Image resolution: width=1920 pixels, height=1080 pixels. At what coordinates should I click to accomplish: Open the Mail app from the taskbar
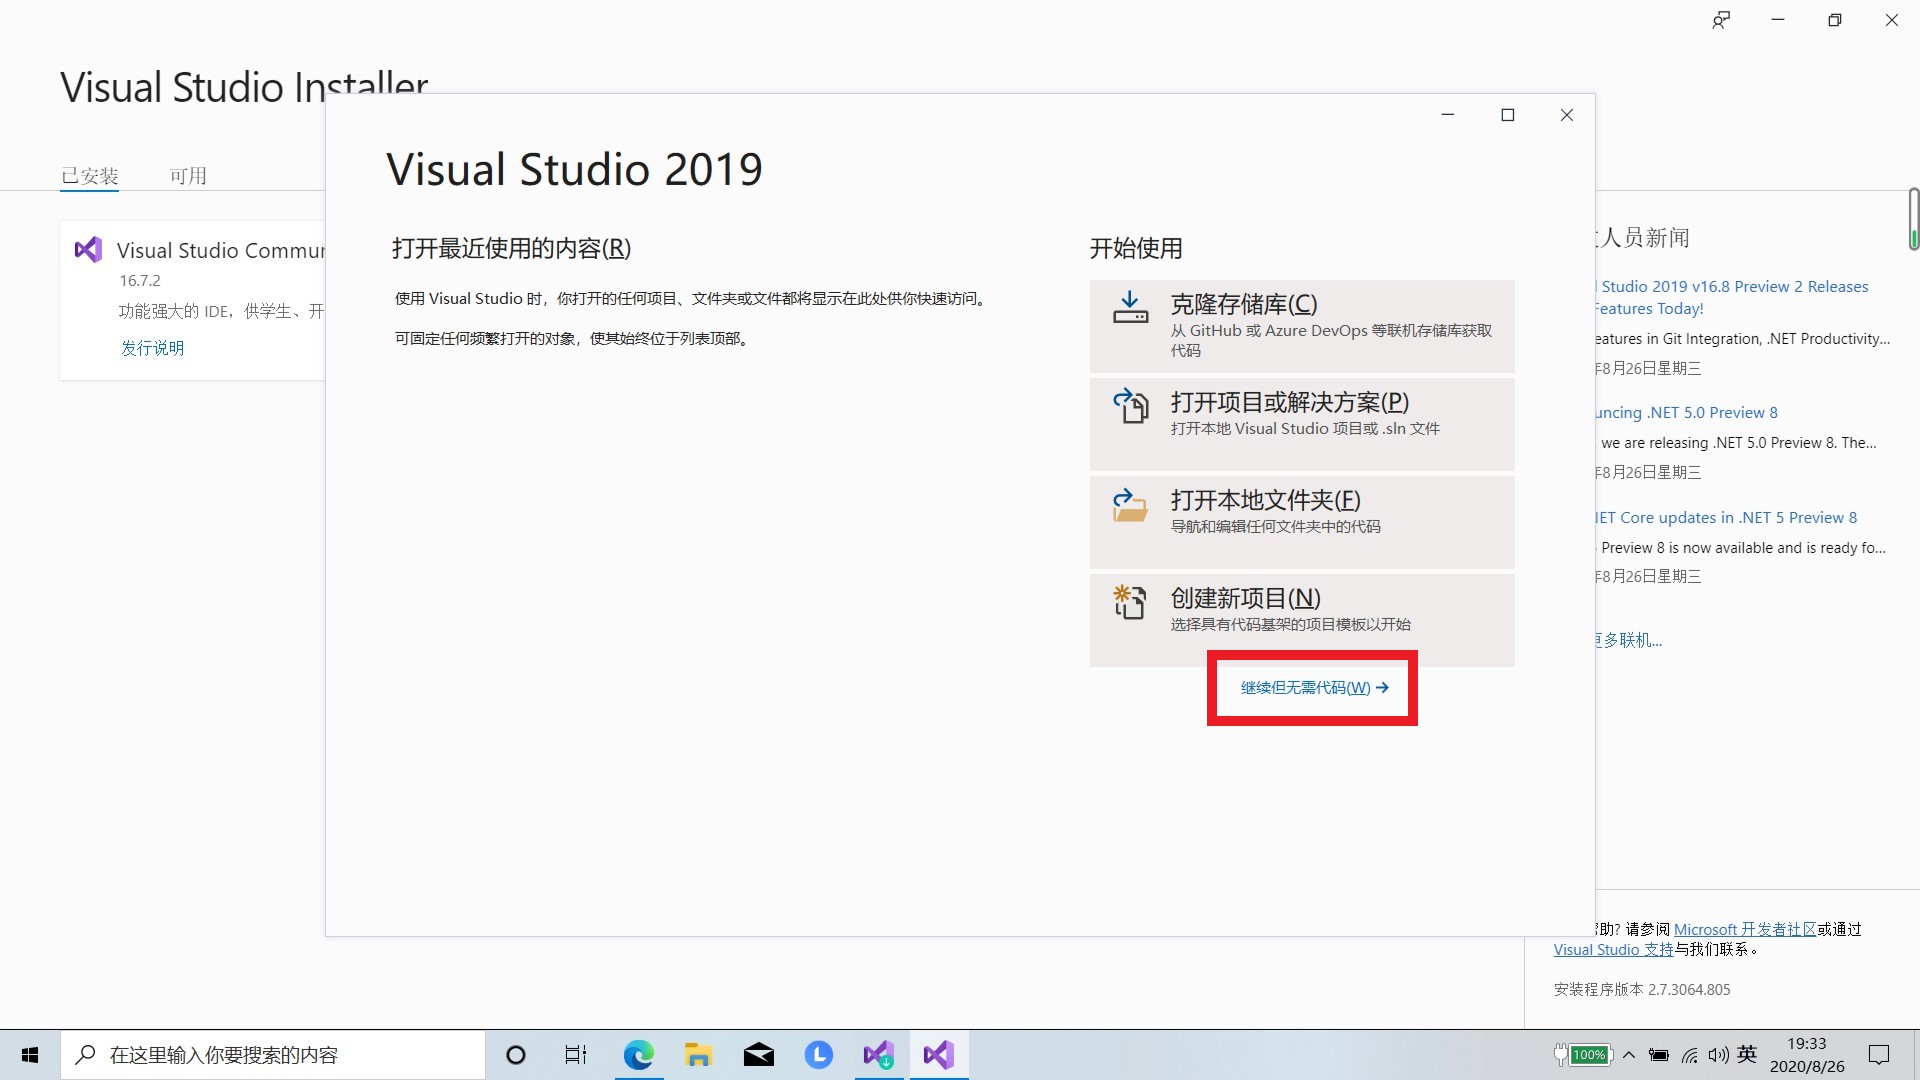(758, 1055)
